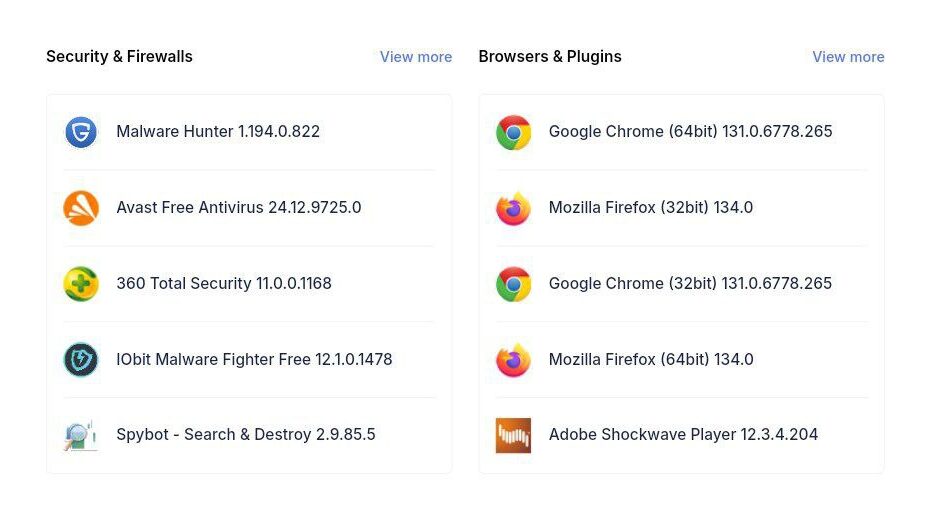Click the Spybot Search & Destroy icon

(81, 435)
